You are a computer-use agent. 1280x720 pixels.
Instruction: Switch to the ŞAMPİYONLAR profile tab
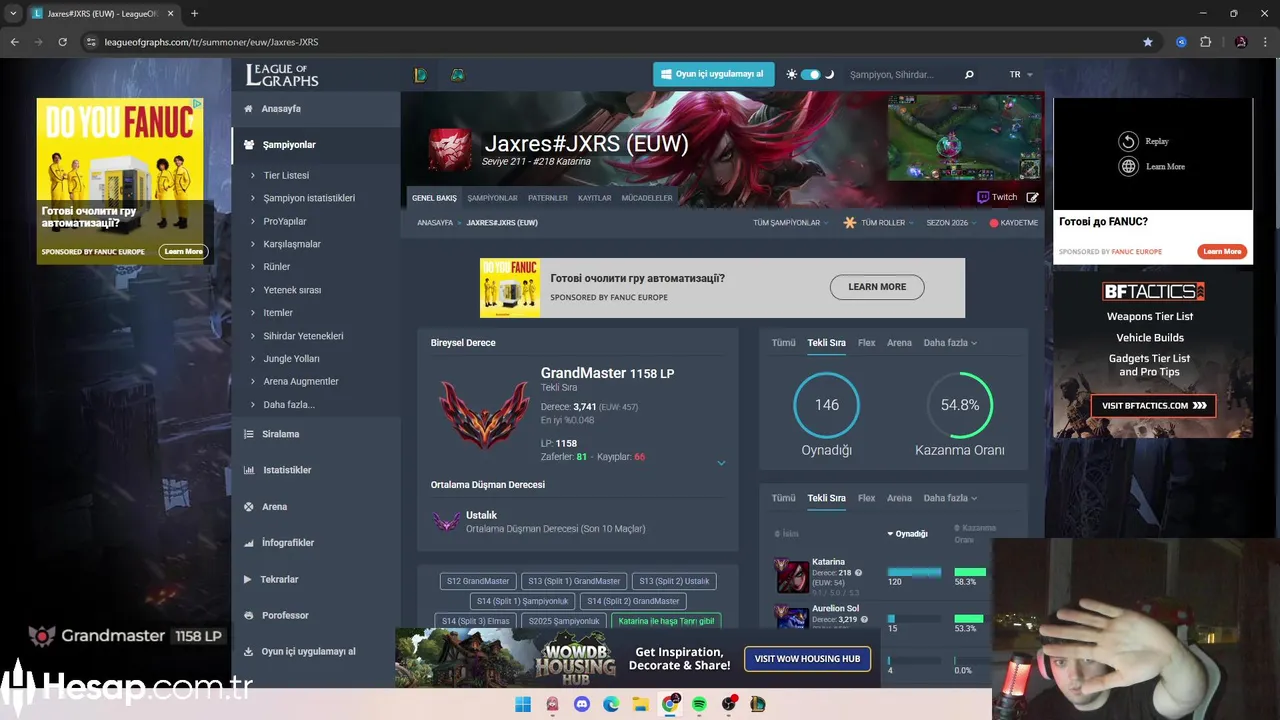click(x=492, y=198)
